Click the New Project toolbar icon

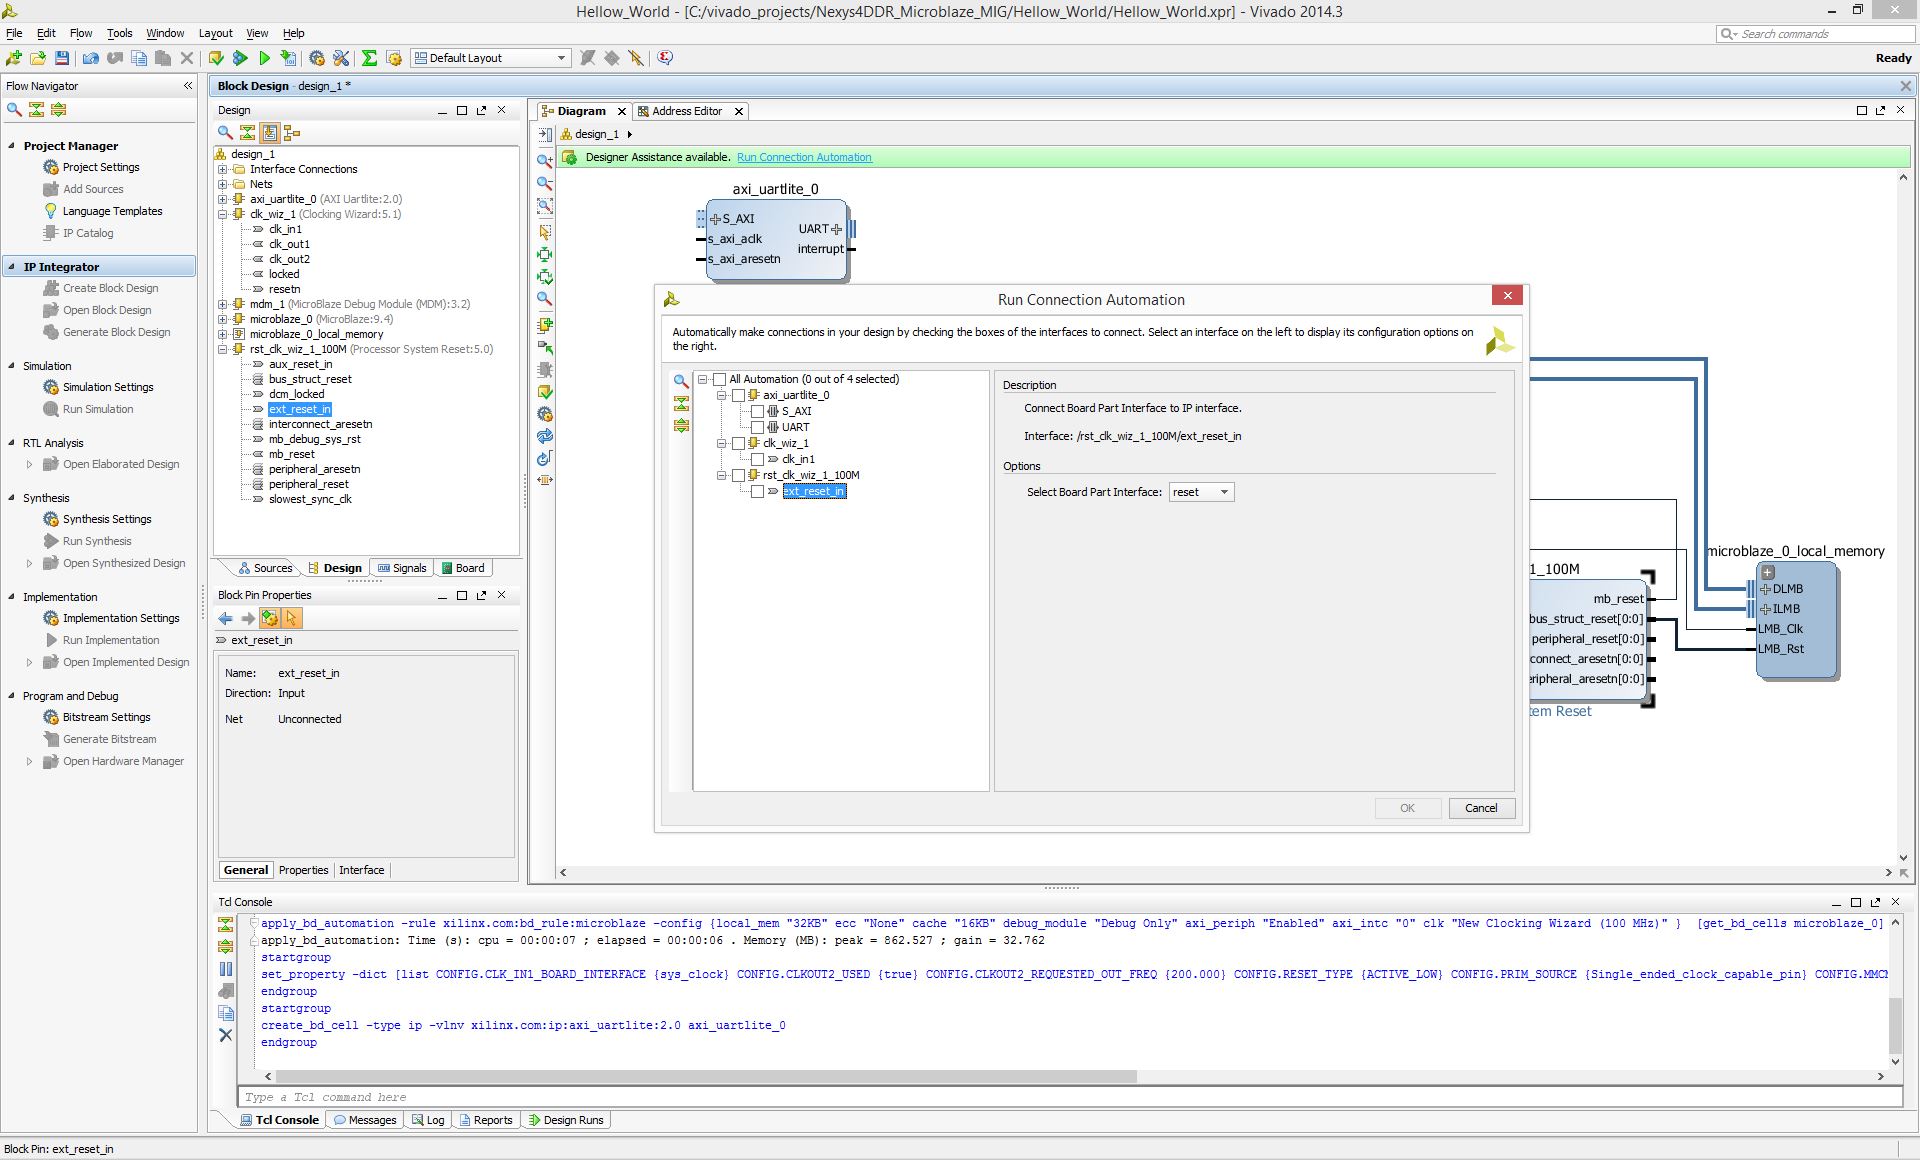pyautogui.click(x=14, y=58)
